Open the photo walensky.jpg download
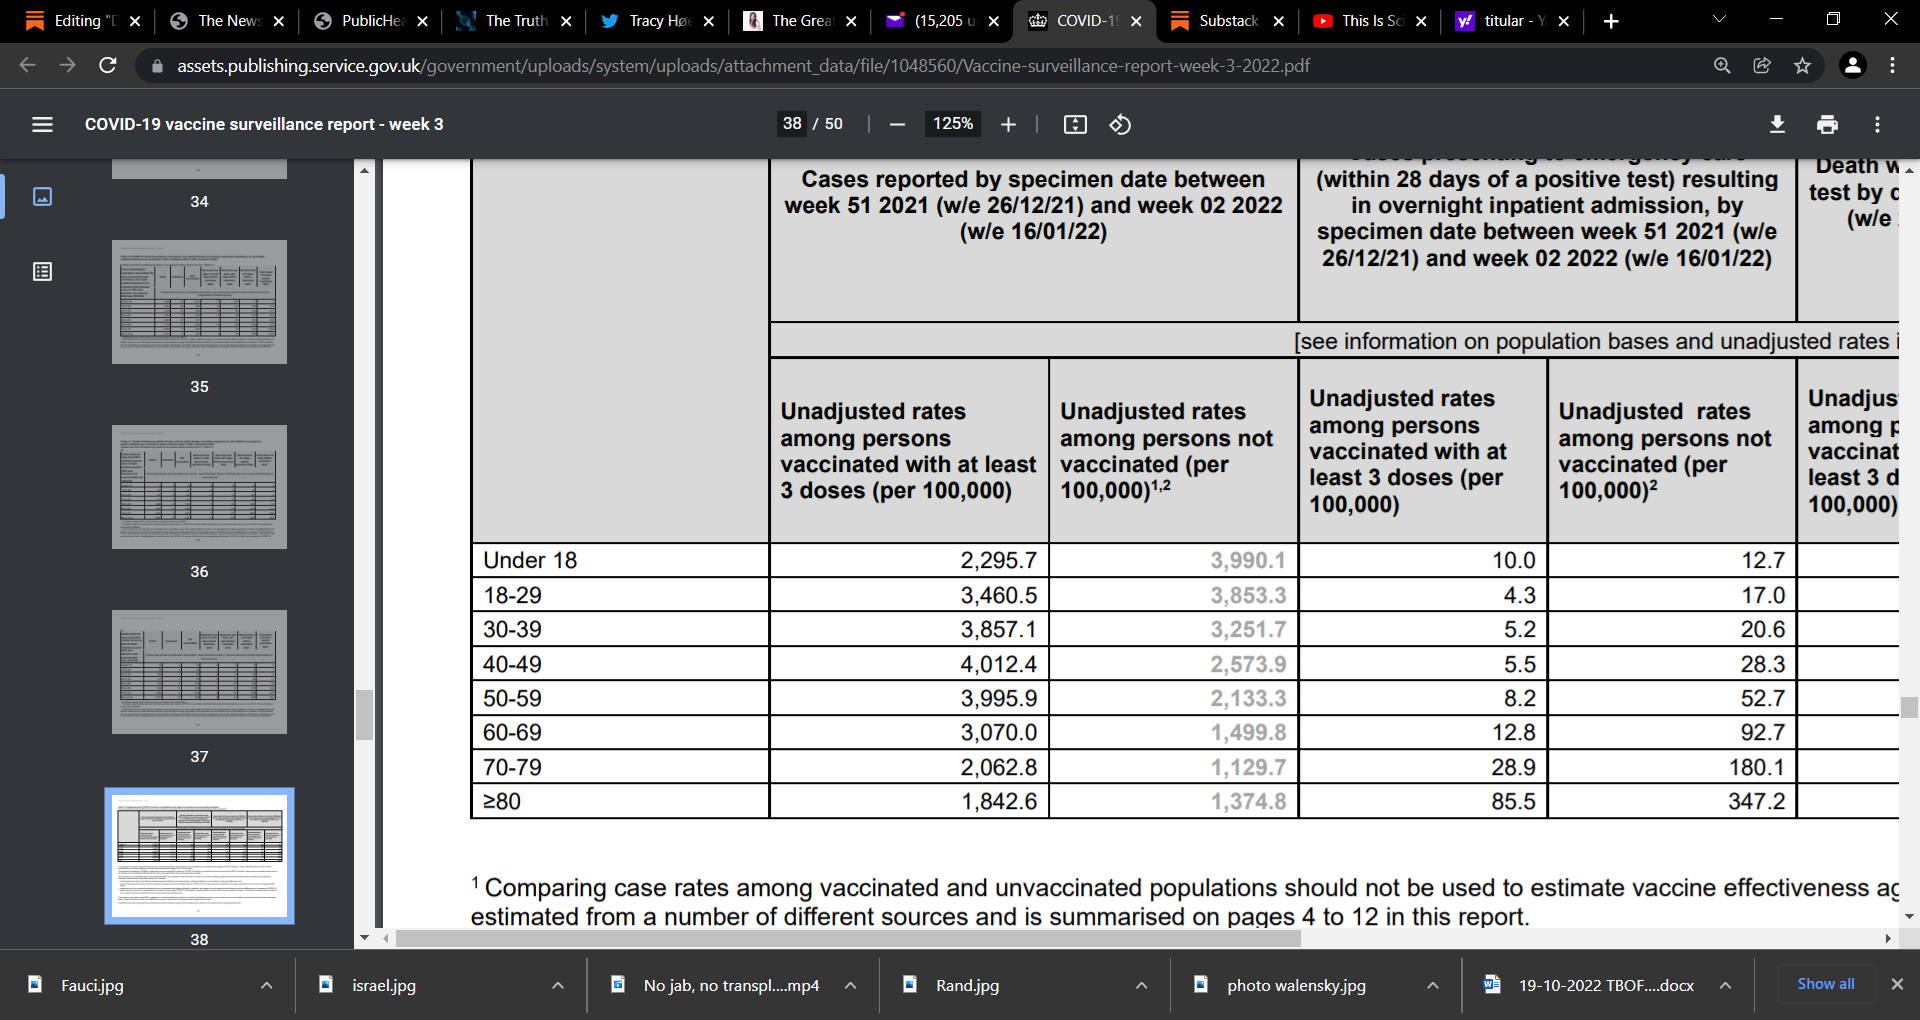The width and height of the screenshot is (1920, 1020). [x=1296, y=985]
